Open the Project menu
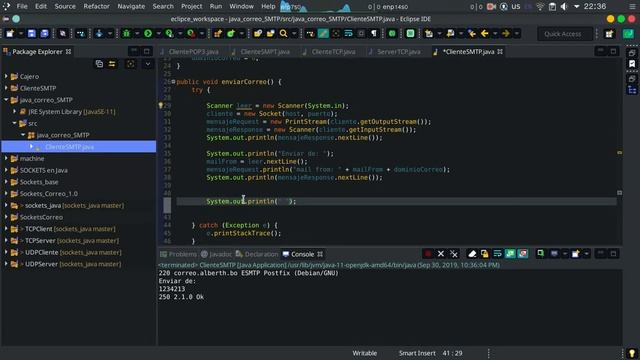 tap(191, 6)
